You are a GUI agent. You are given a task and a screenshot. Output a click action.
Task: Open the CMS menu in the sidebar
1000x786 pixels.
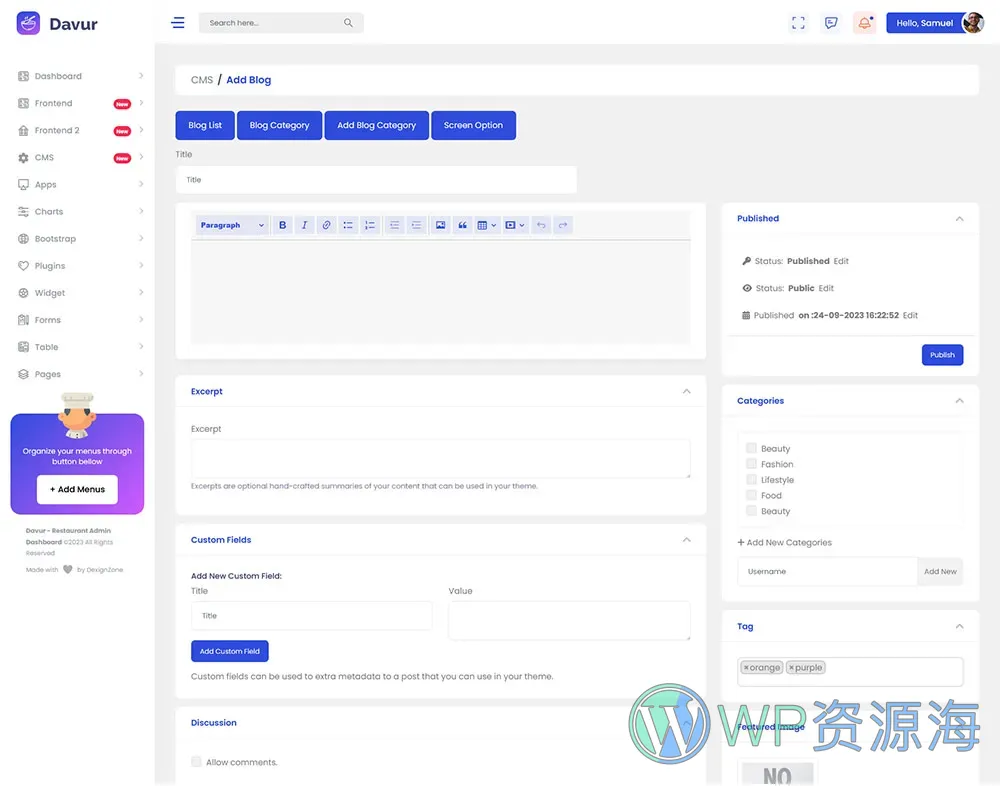(44, 157)
